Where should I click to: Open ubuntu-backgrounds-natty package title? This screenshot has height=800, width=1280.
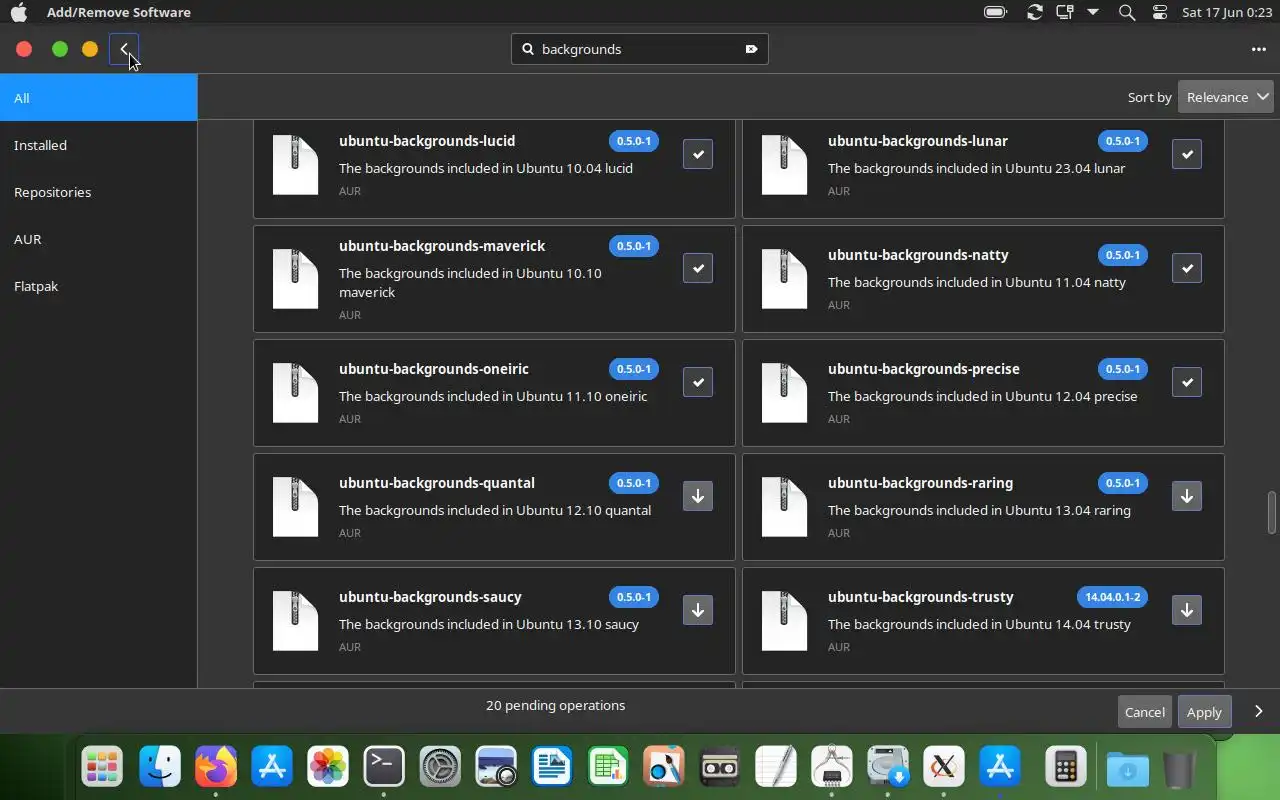point(918,255)
